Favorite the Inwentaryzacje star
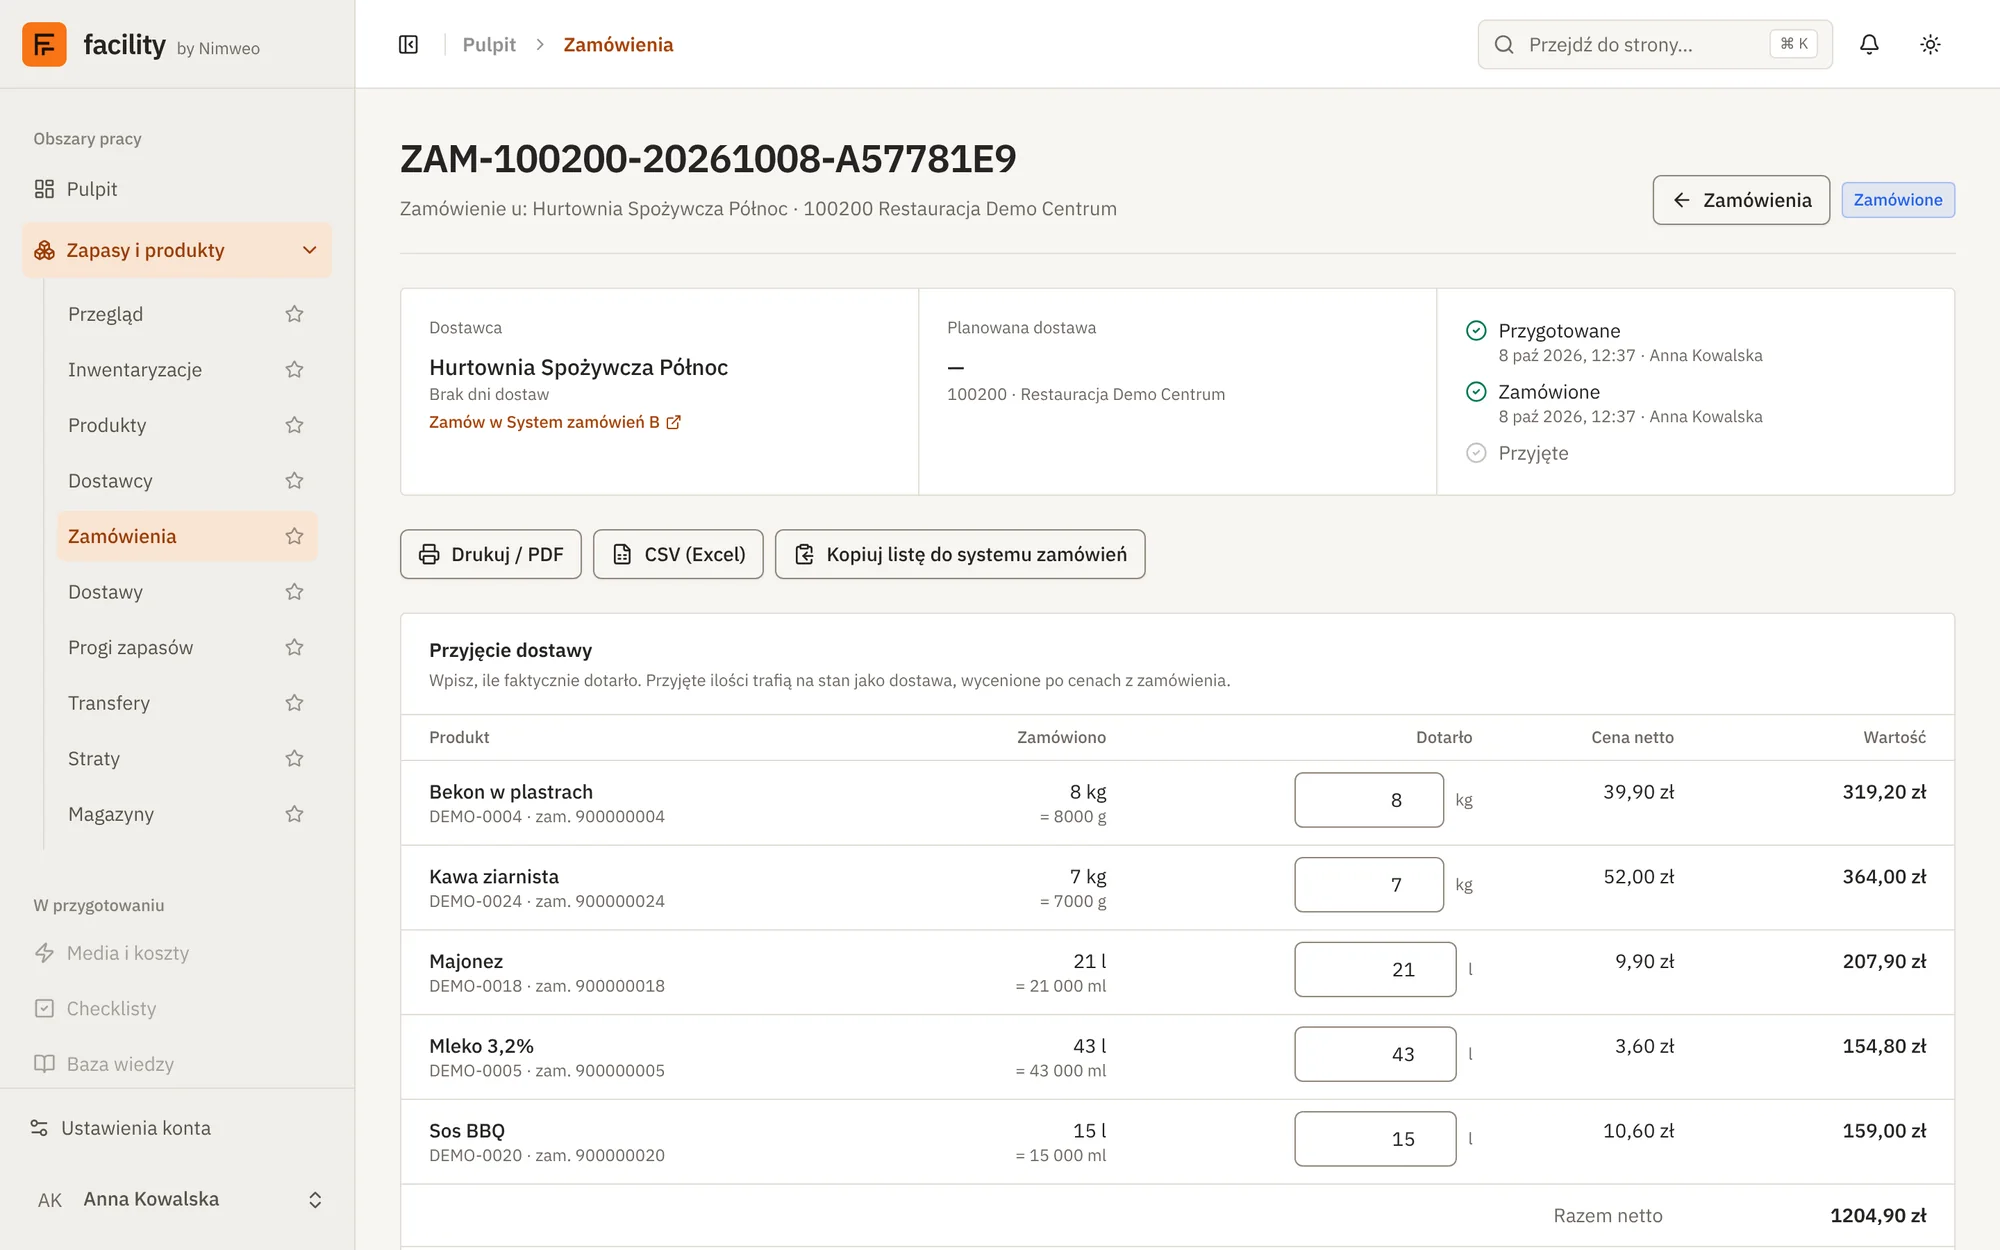 coord(294,370)
